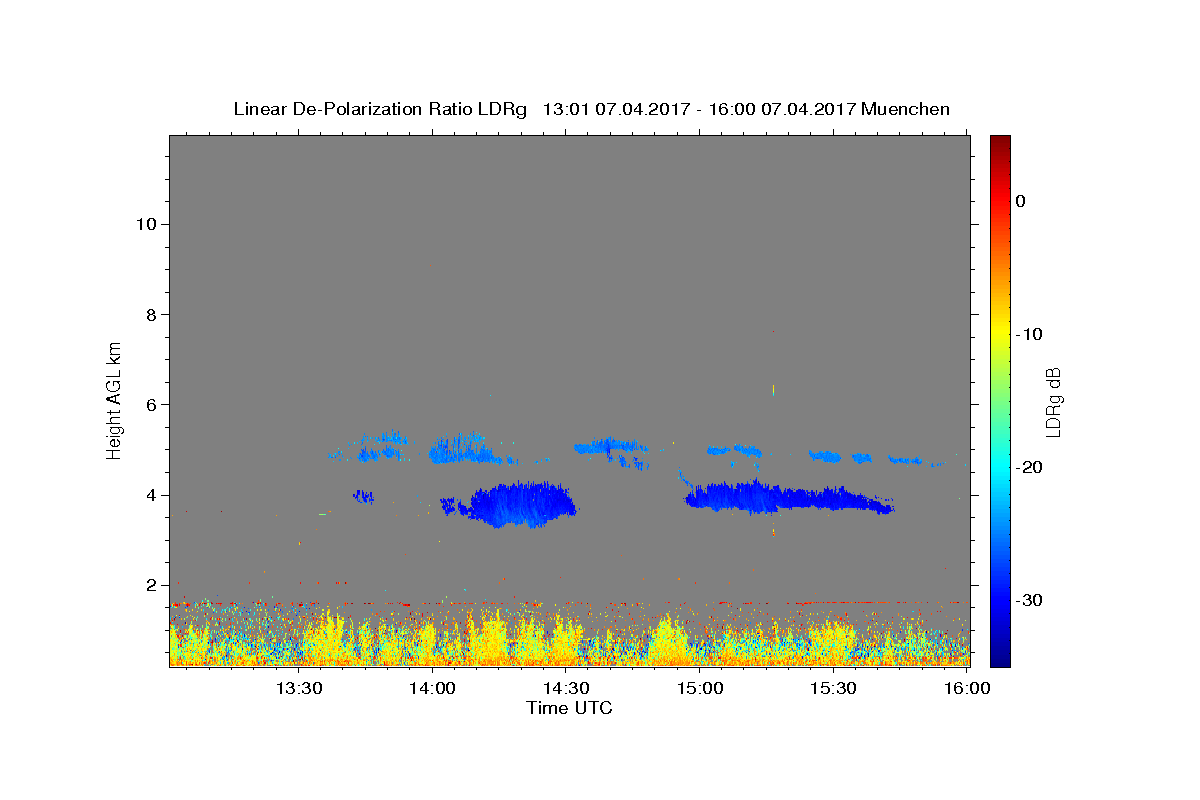The width and height of the screenshot is (1200, 800).
Task: Click the 15:30 time axis label
Action: 833,688
